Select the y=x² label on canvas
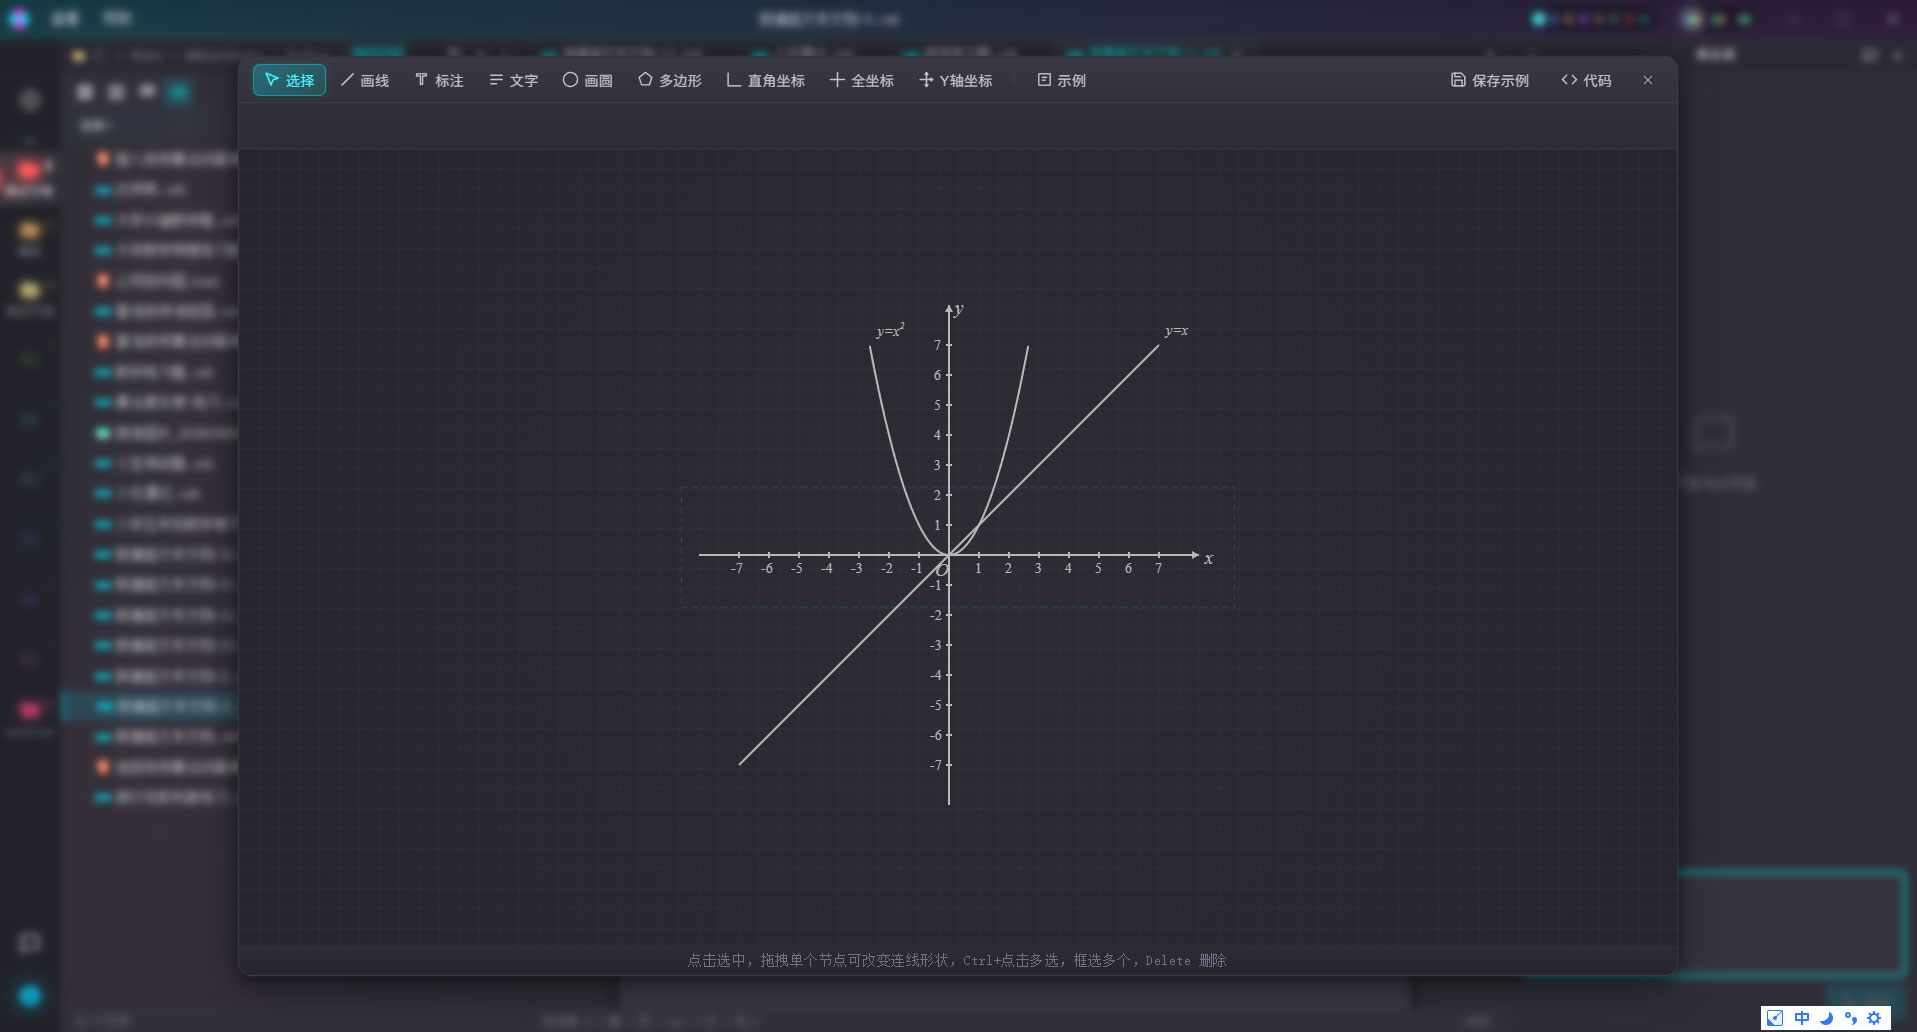 coord(890,330)
